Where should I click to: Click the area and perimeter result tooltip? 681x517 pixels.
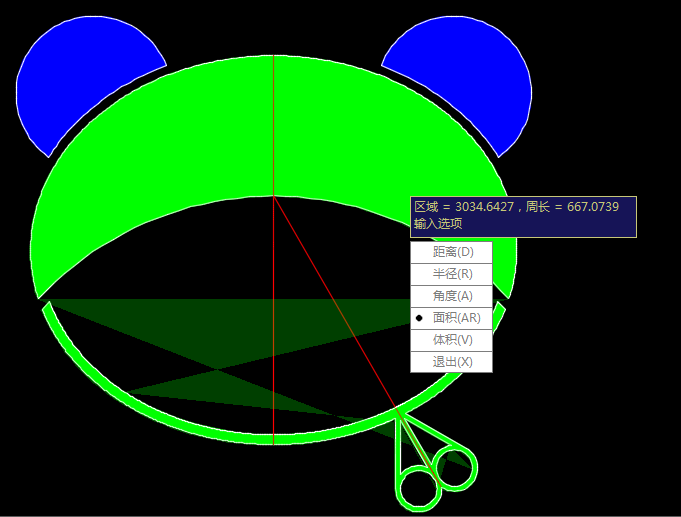click(x=523, y=206)
